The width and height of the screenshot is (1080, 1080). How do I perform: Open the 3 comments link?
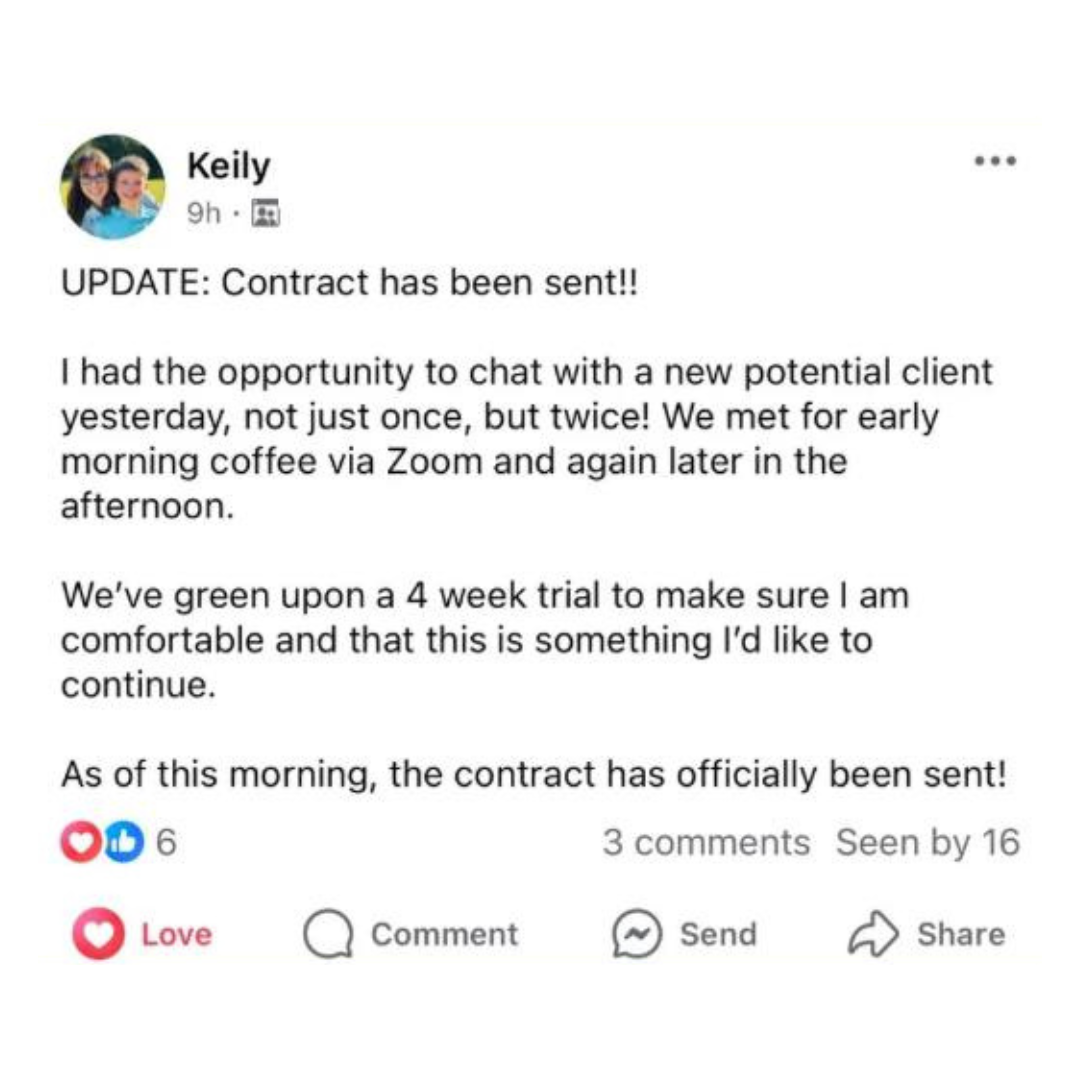point(706,842)
